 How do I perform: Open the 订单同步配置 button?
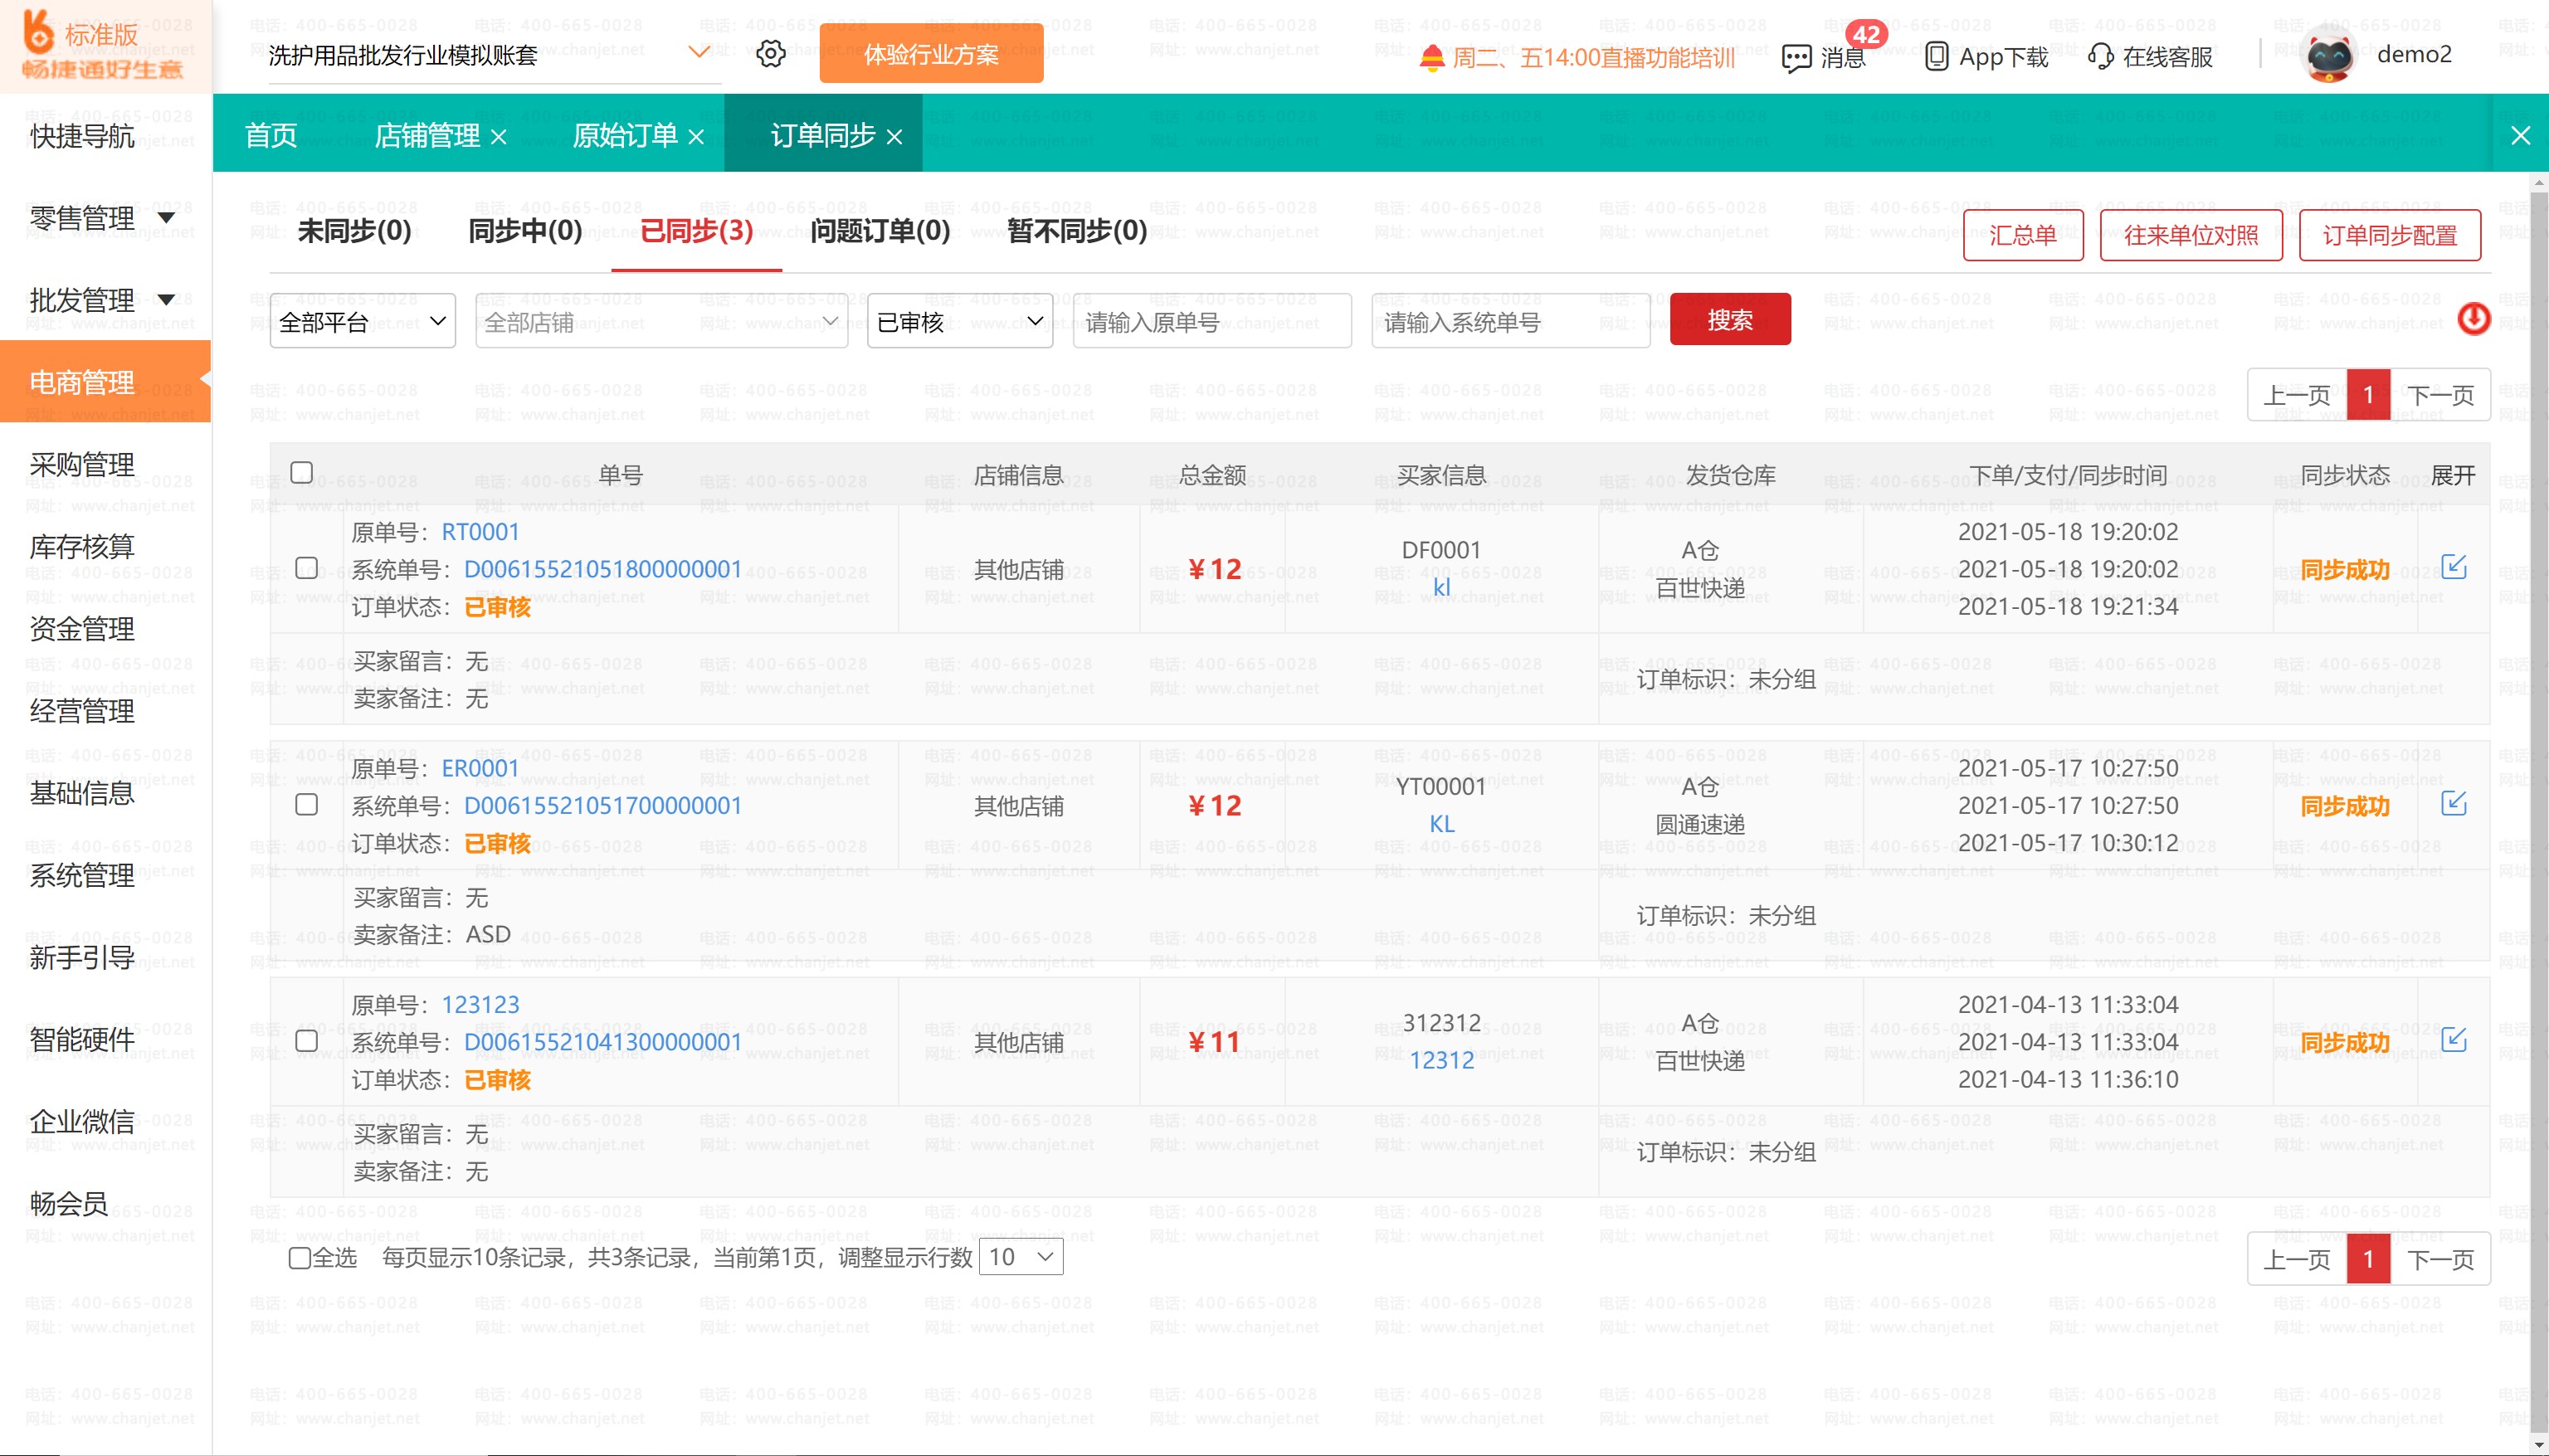pos(2389,236)
